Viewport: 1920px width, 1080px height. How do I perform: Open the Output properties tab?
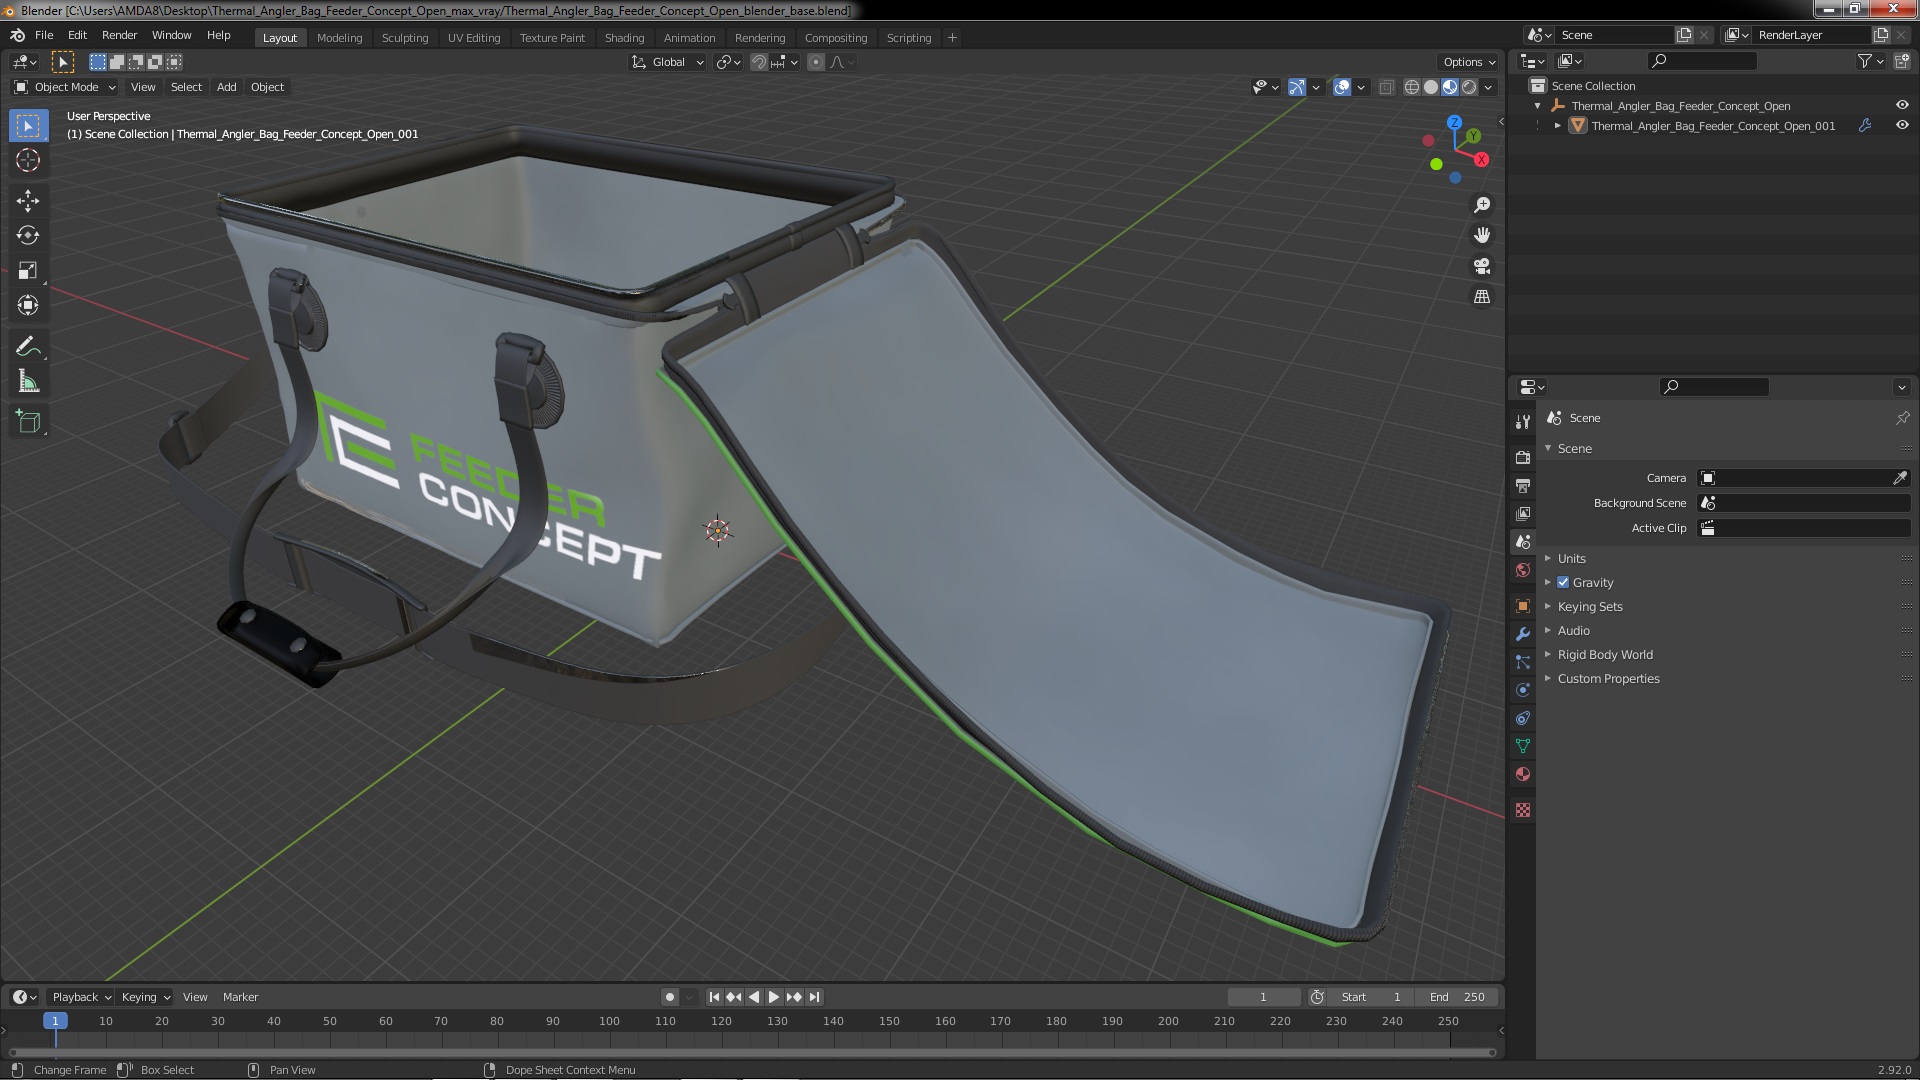(1523, 485)
